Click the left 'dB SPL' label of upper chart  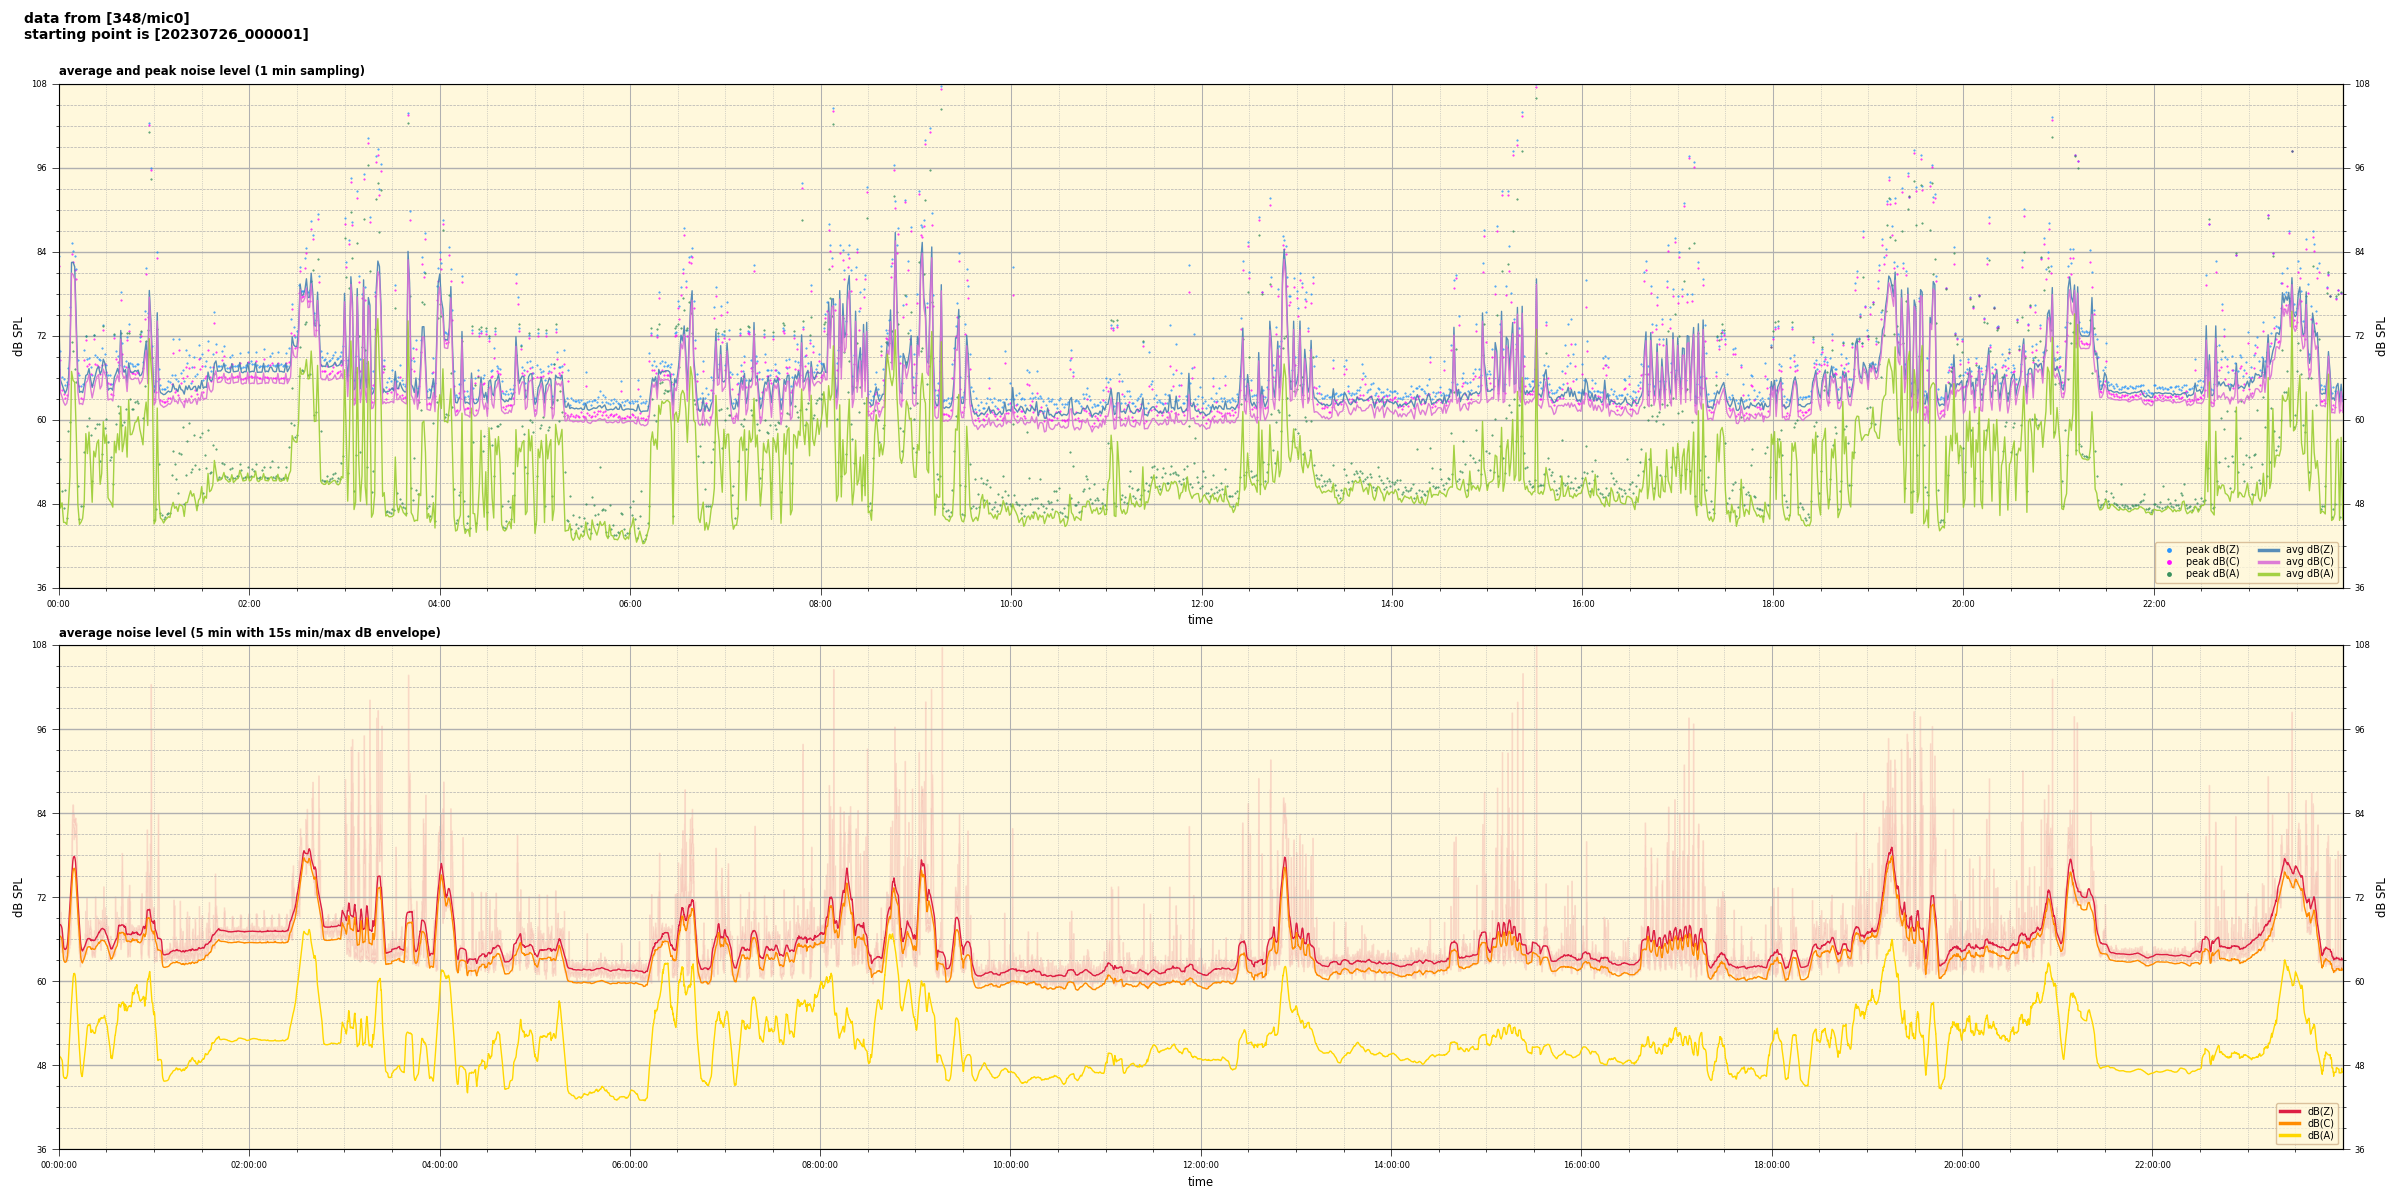(18, 336)
